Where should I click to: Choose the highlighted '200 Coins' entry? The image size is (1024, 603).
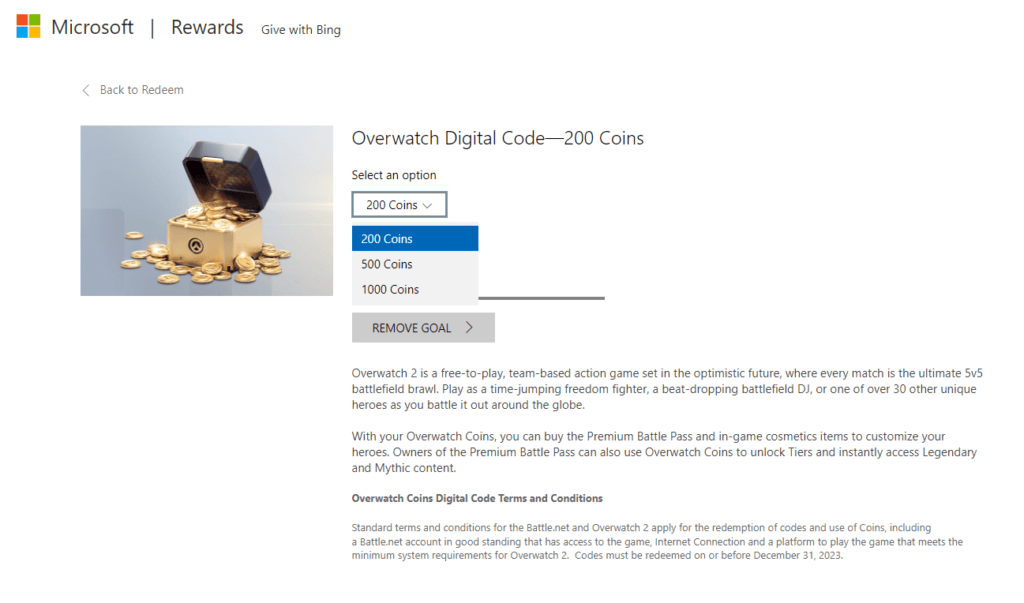(386, 238)
